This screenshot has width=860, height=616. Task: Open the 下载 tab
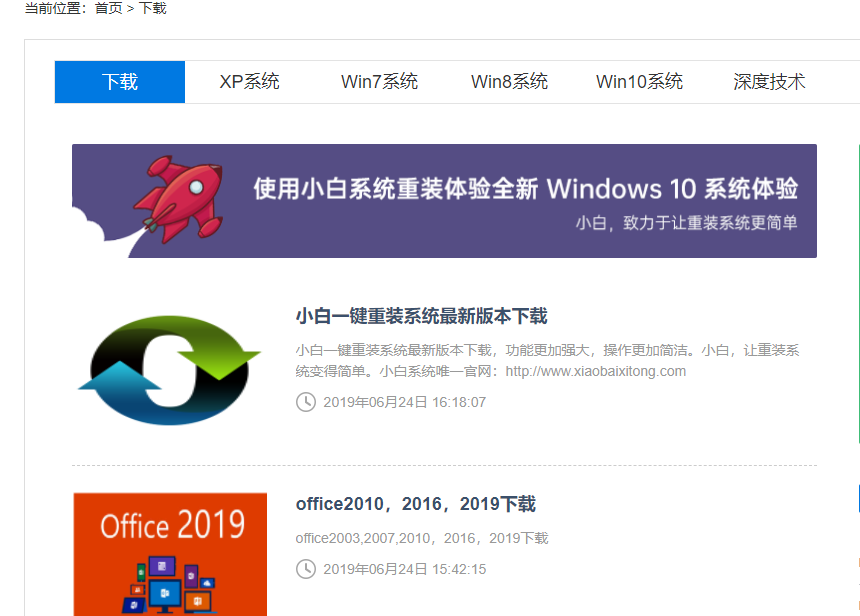[120, 82]
